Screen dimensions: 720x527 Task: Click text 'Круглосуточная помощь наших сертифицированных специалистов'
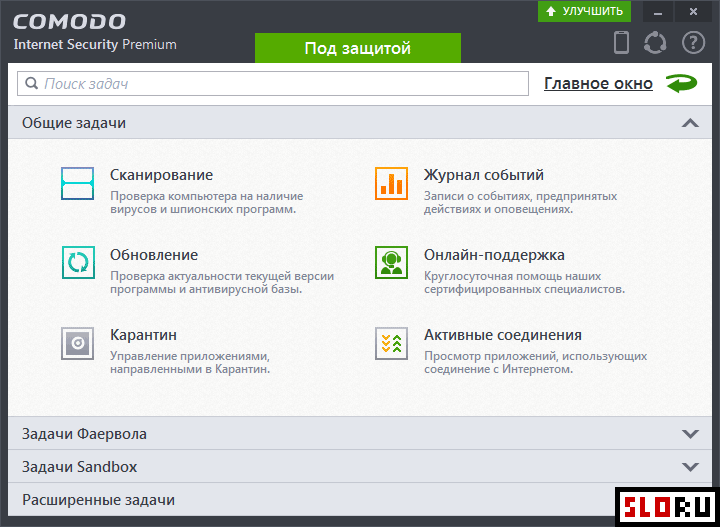[524, 283]
